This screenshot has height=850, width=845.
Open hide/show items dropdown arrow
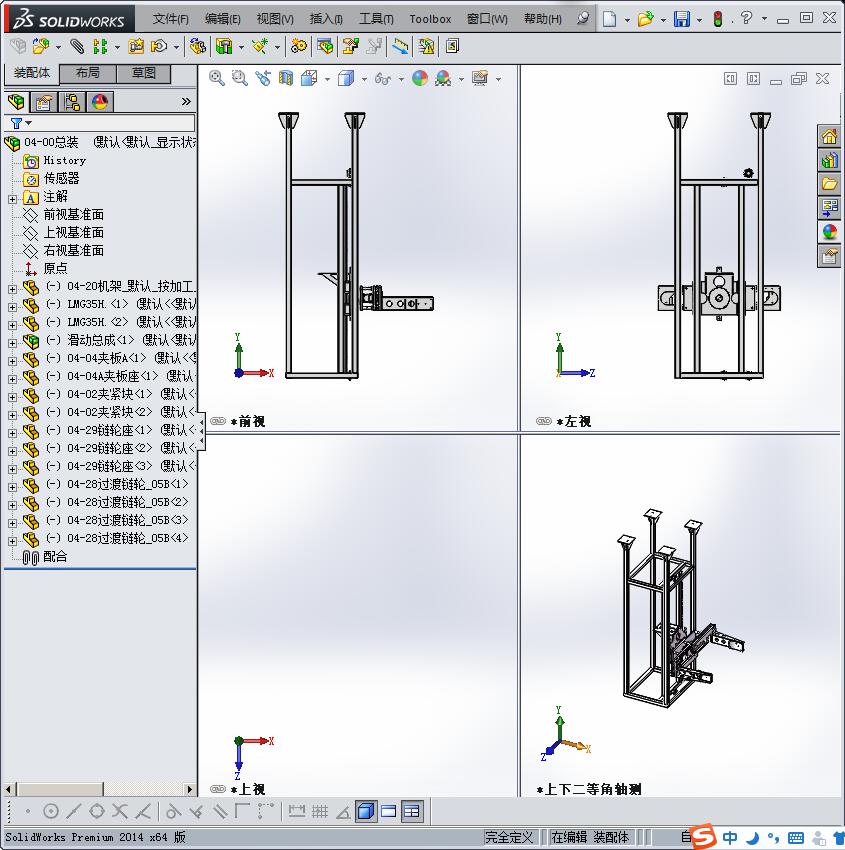pyautogui.click(x=401, y=79)
